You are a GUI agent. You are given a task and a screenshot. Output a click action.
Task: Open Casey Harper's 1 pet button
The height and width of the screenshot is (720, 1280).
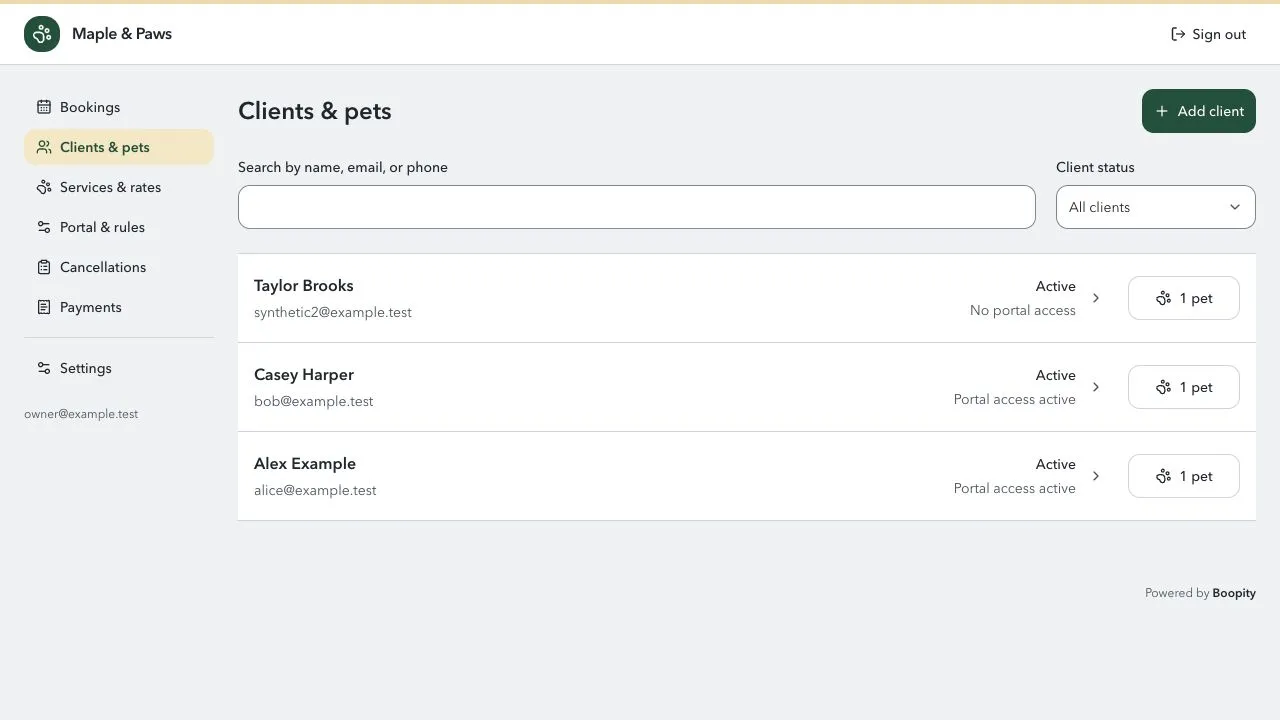click(1184, 387)
